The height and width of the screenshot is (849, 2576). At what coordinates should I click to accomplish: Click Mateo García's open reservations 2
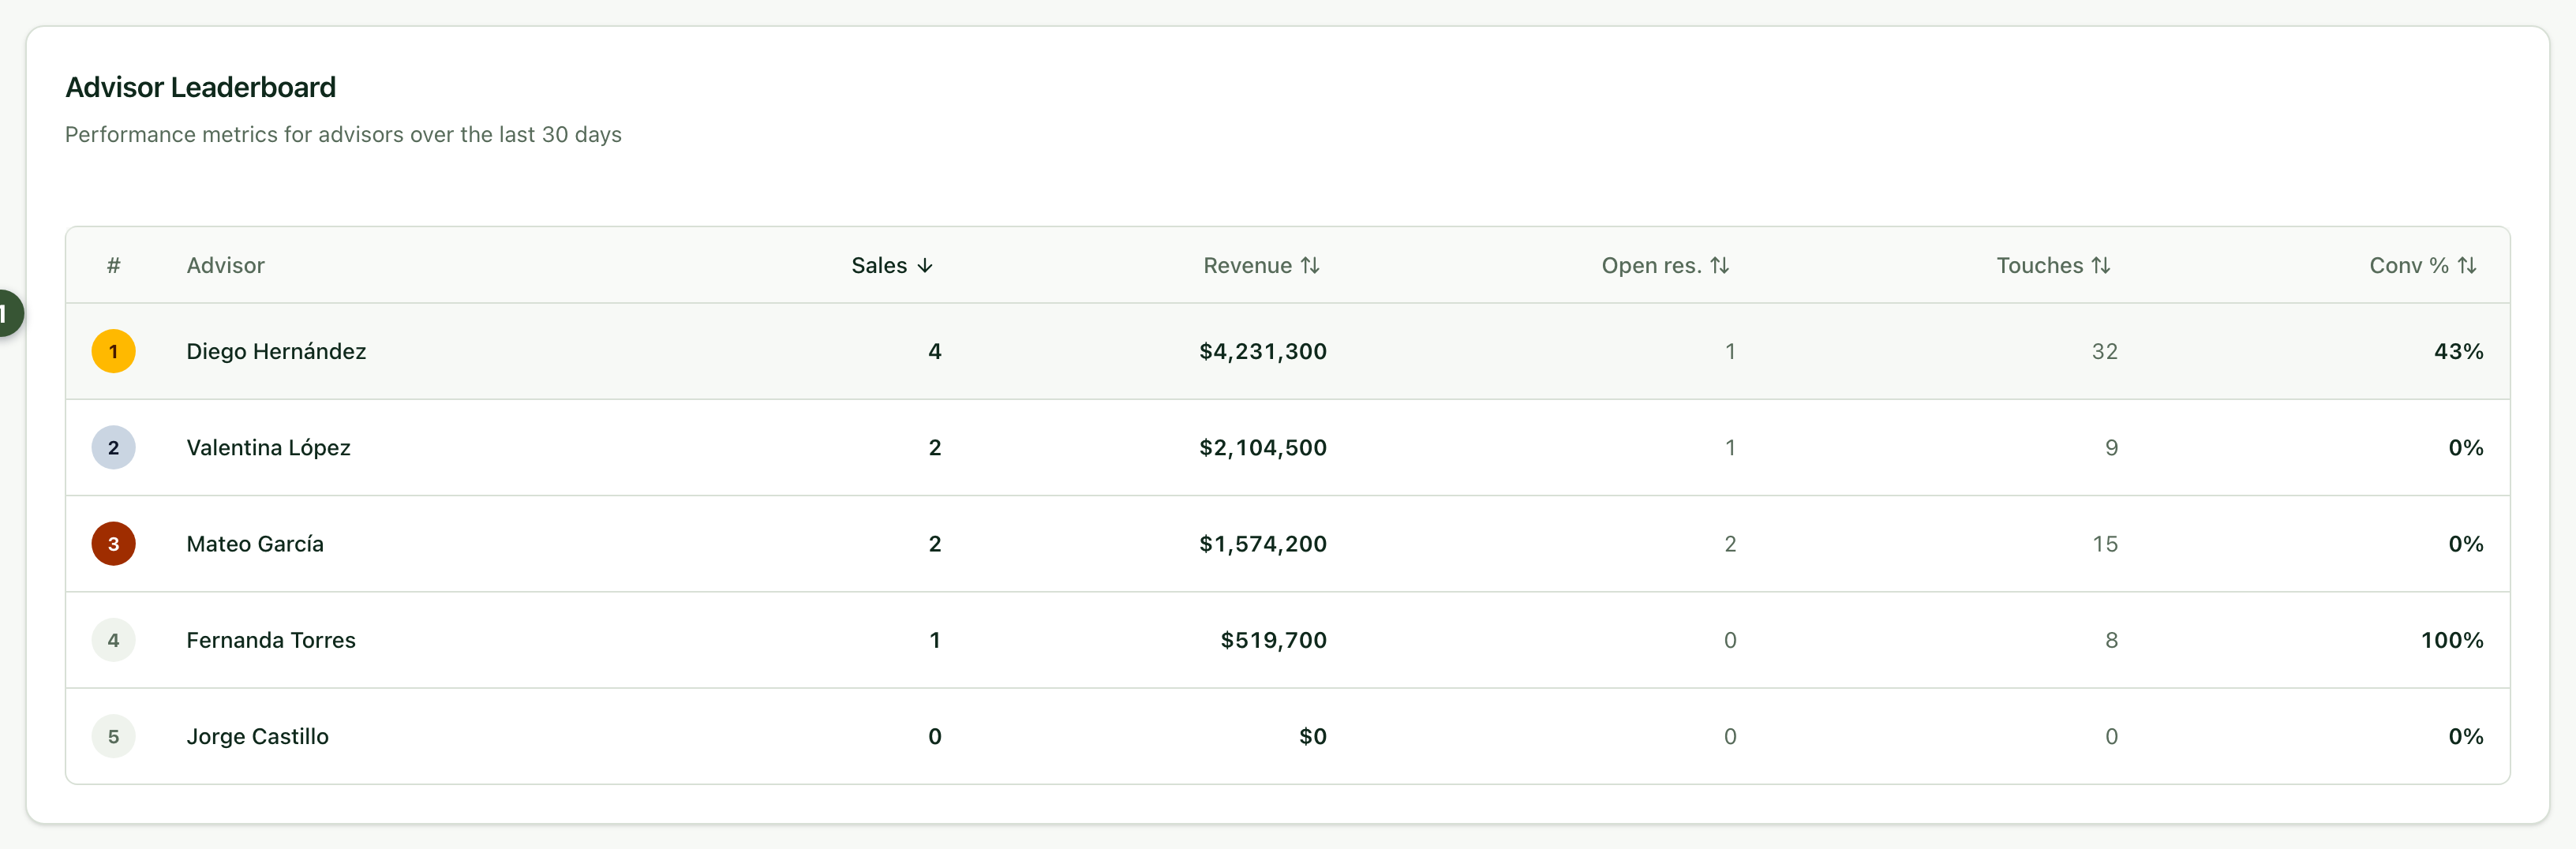pos(1730,544)
